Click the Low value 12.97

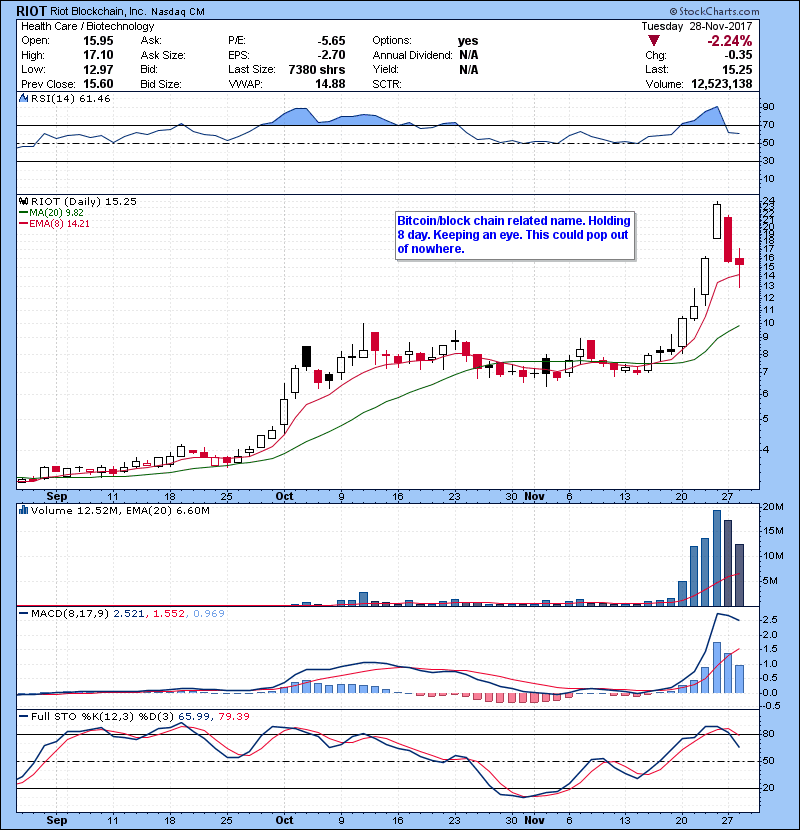pos(98,69)
